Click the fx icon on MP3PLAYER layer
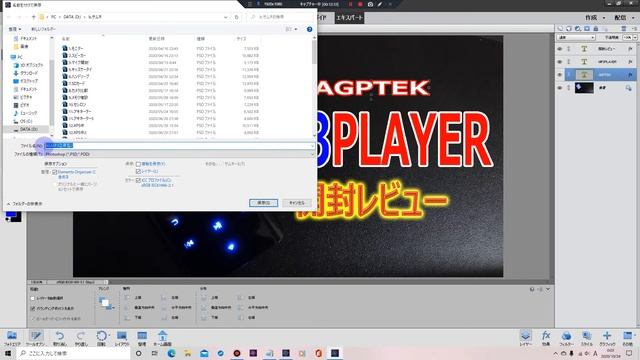 pos(630,62)
